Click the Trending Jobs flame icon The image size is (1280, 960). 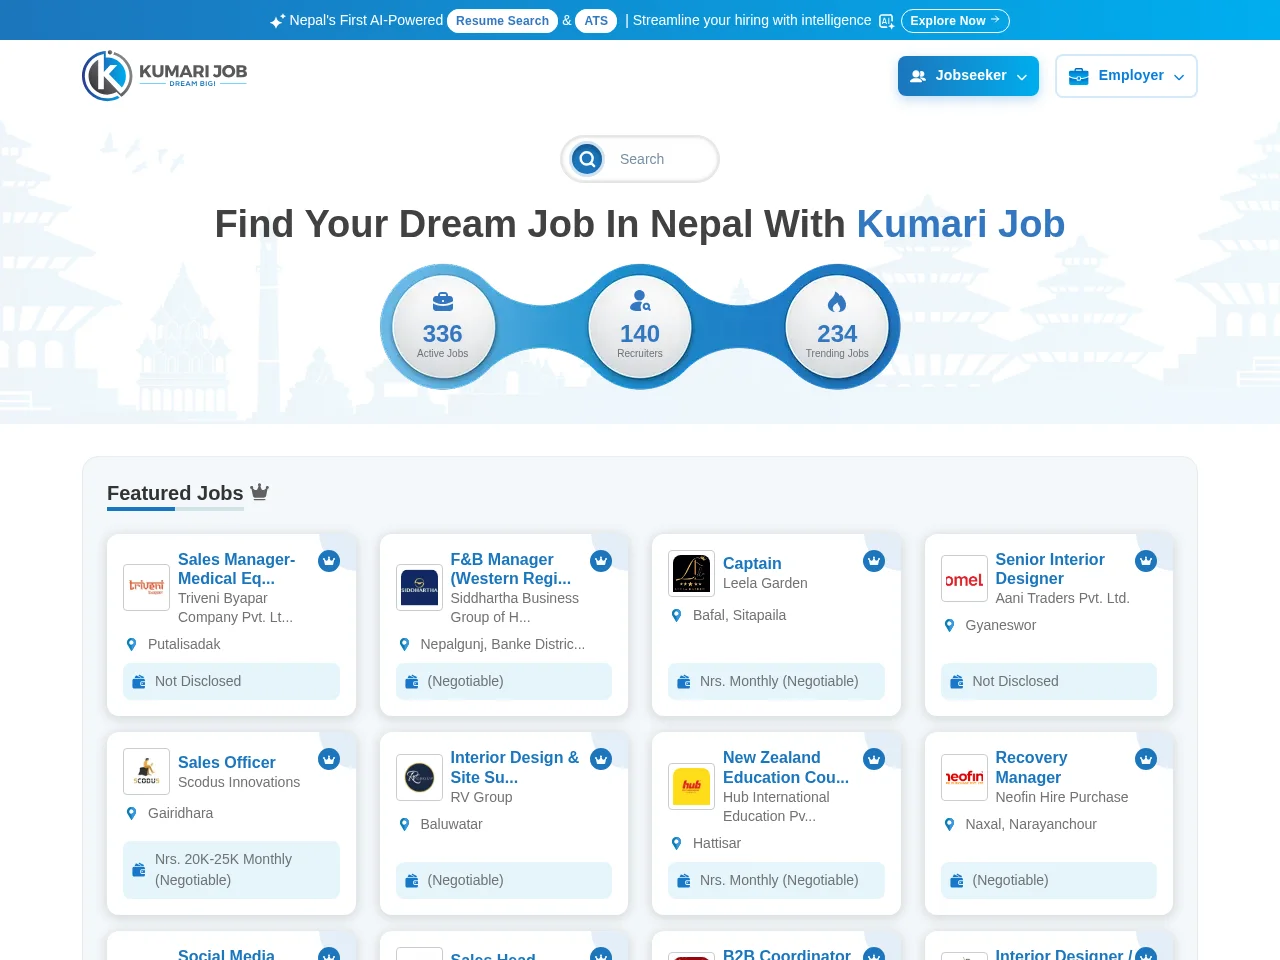pyautogui.click(x=837, y=301)
